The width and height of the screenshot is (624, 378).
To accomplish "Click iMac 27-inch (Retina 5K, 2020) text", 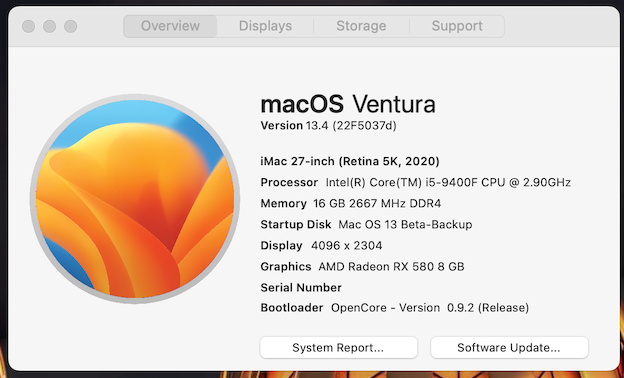I will [x=350, y=161].
